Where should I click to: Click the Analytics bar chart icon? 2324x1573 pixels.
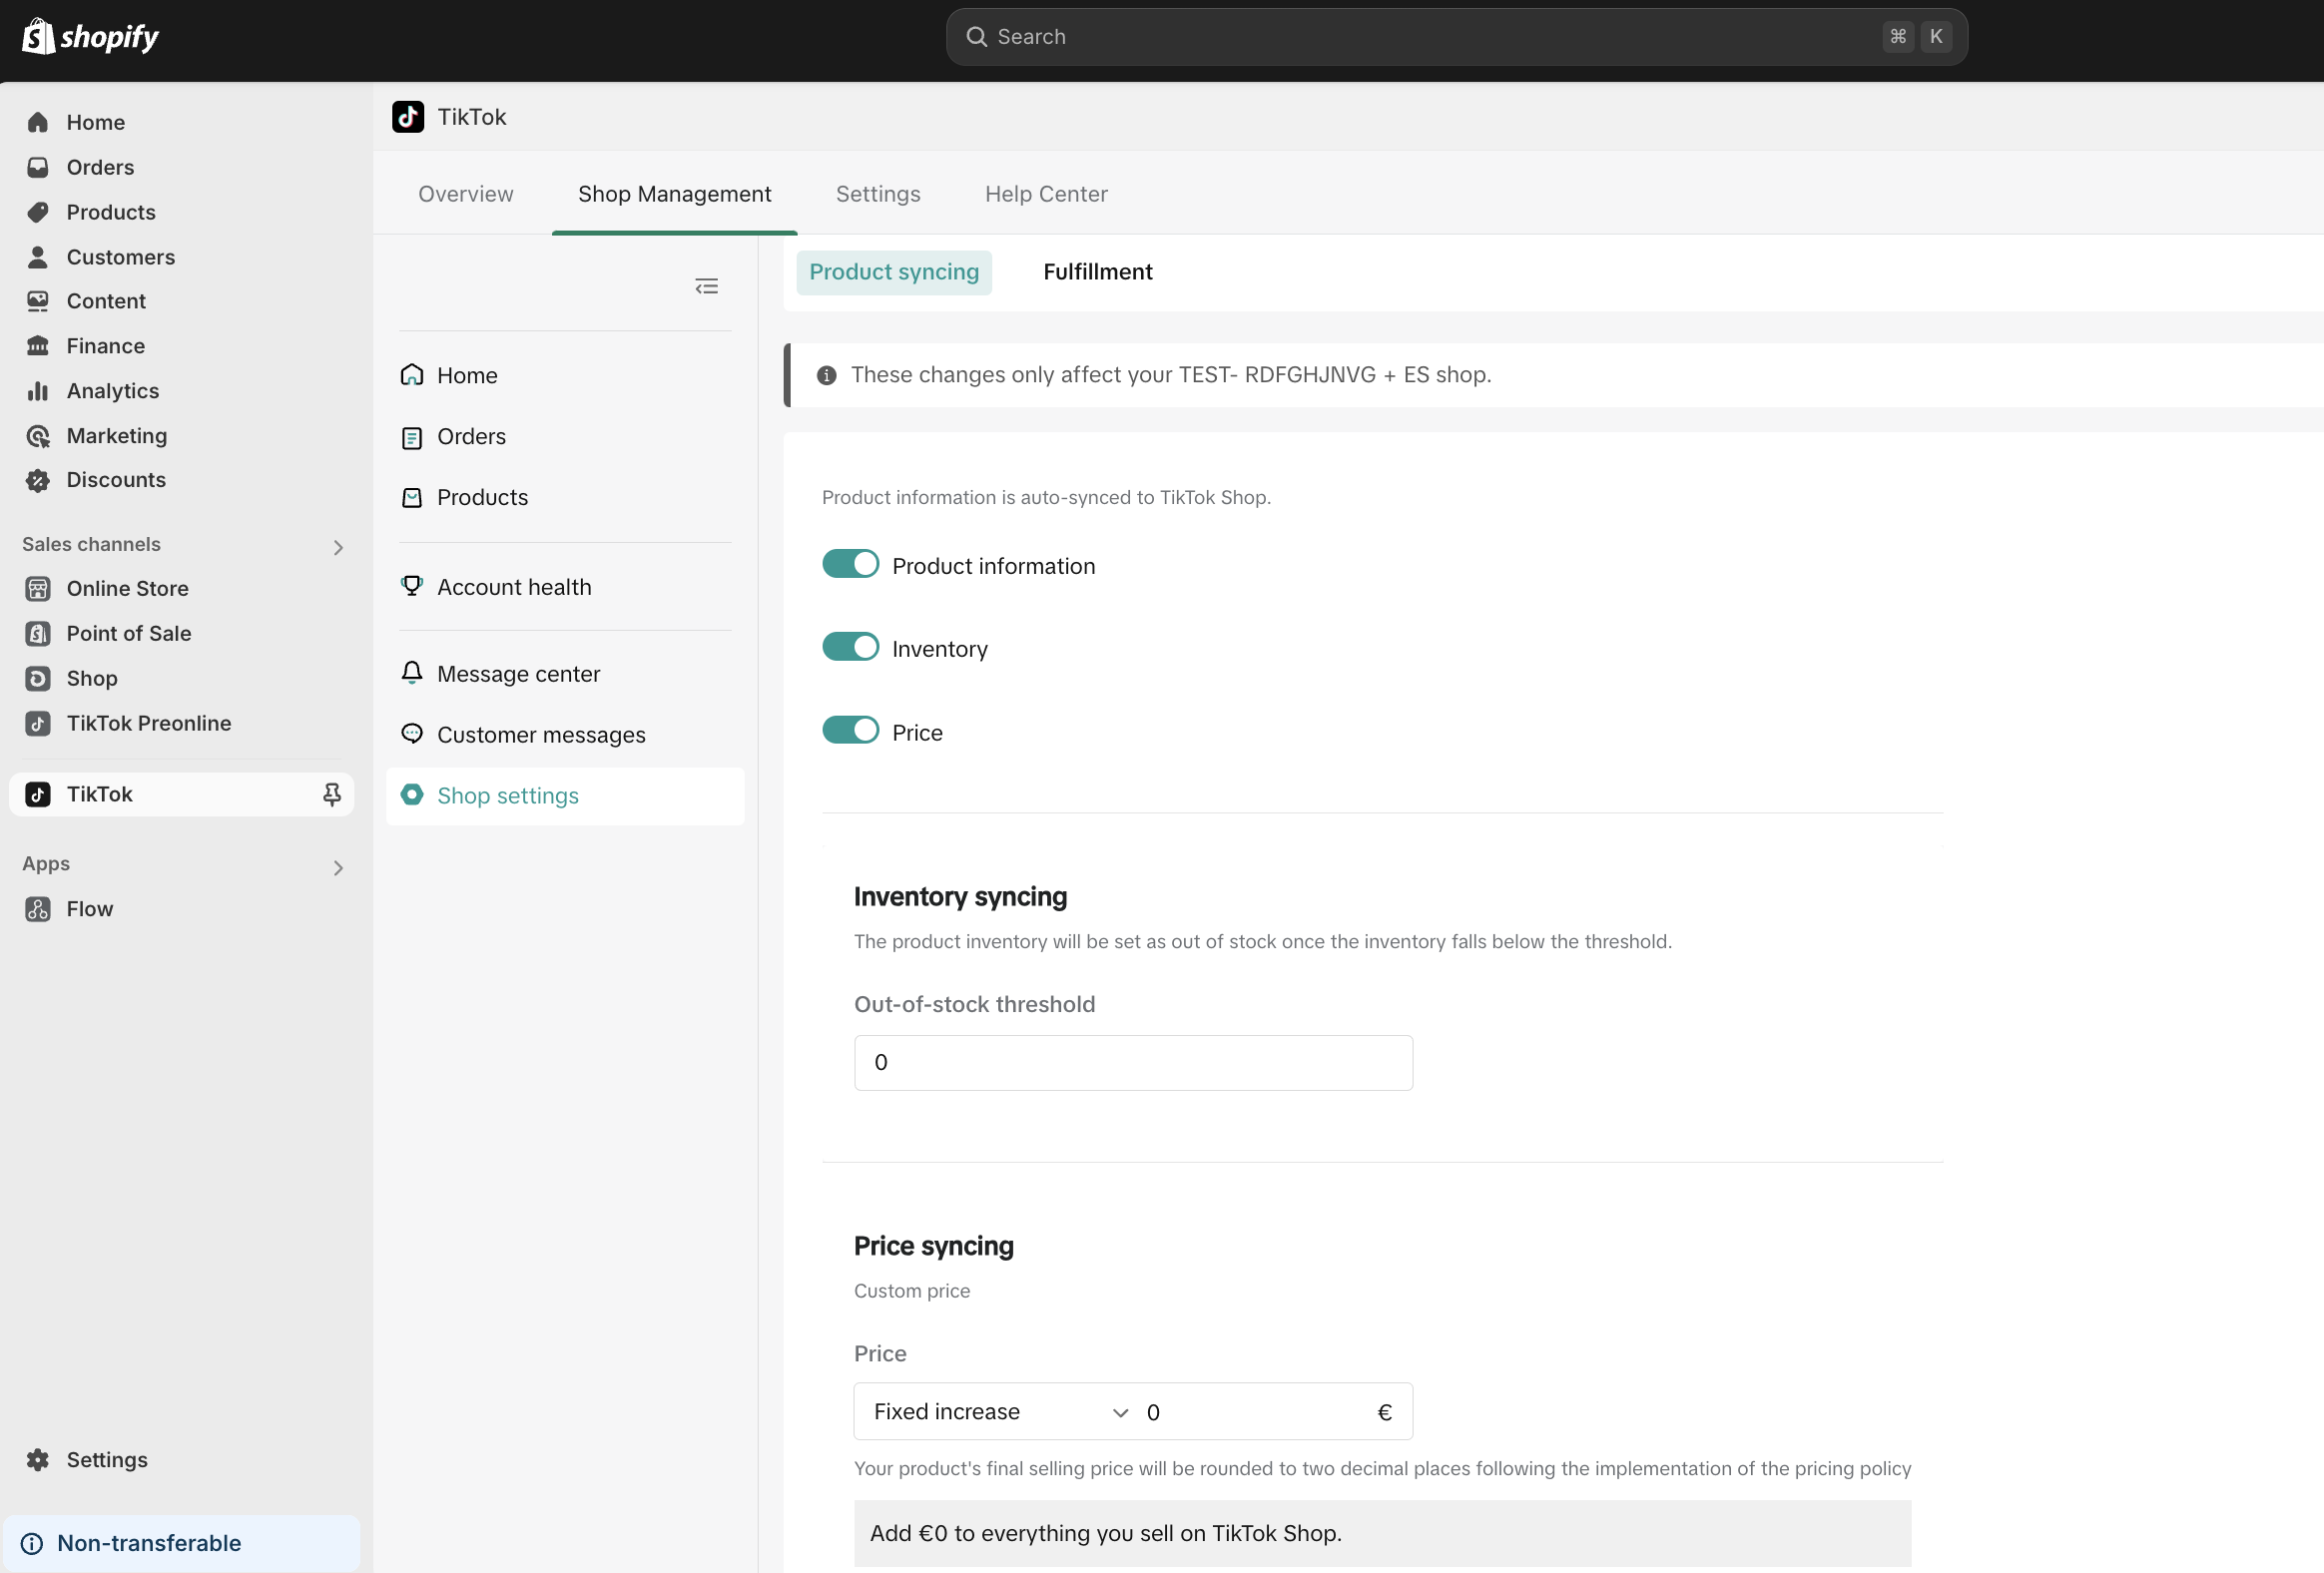pyautogui.click(x=38, y=391)
